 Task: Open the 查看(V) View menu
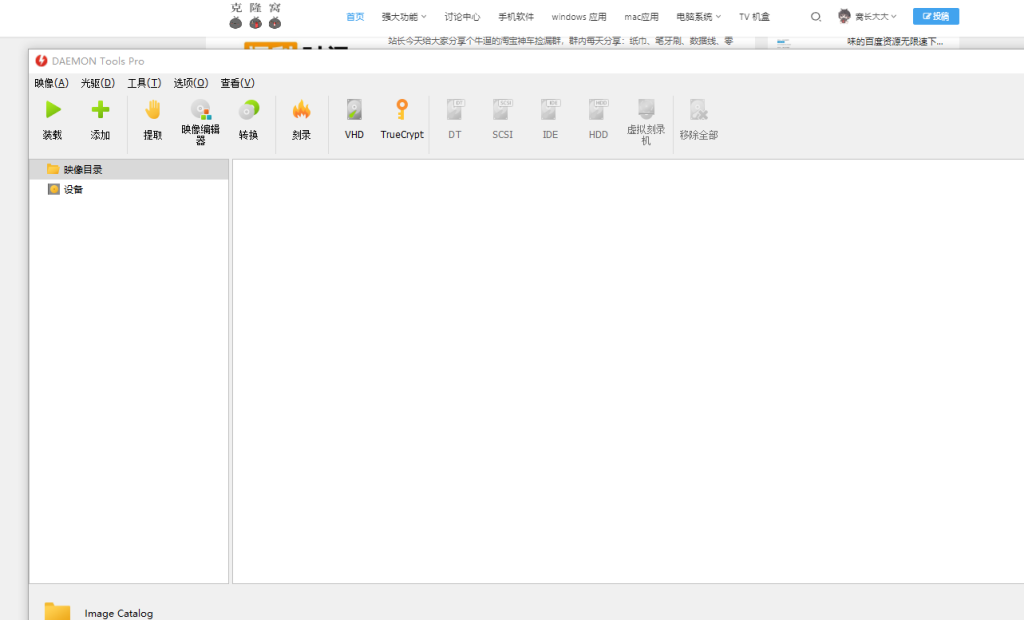(238, 83)
